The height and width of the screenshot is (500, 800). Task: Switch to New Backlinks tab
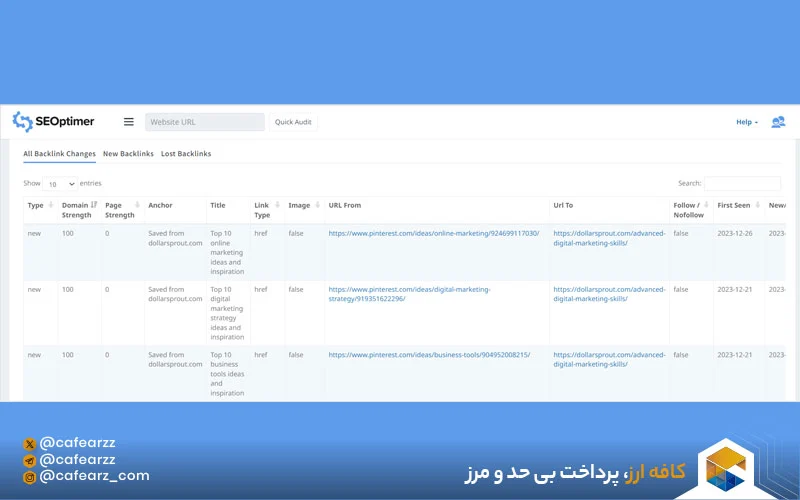(128, 154)
